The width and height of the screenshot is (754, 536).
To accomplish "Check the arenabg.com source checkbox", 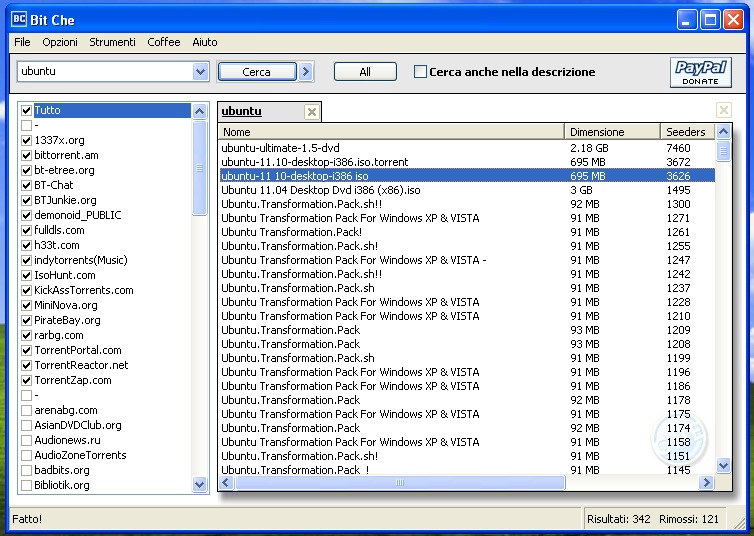I will click(x=27, y=410).
